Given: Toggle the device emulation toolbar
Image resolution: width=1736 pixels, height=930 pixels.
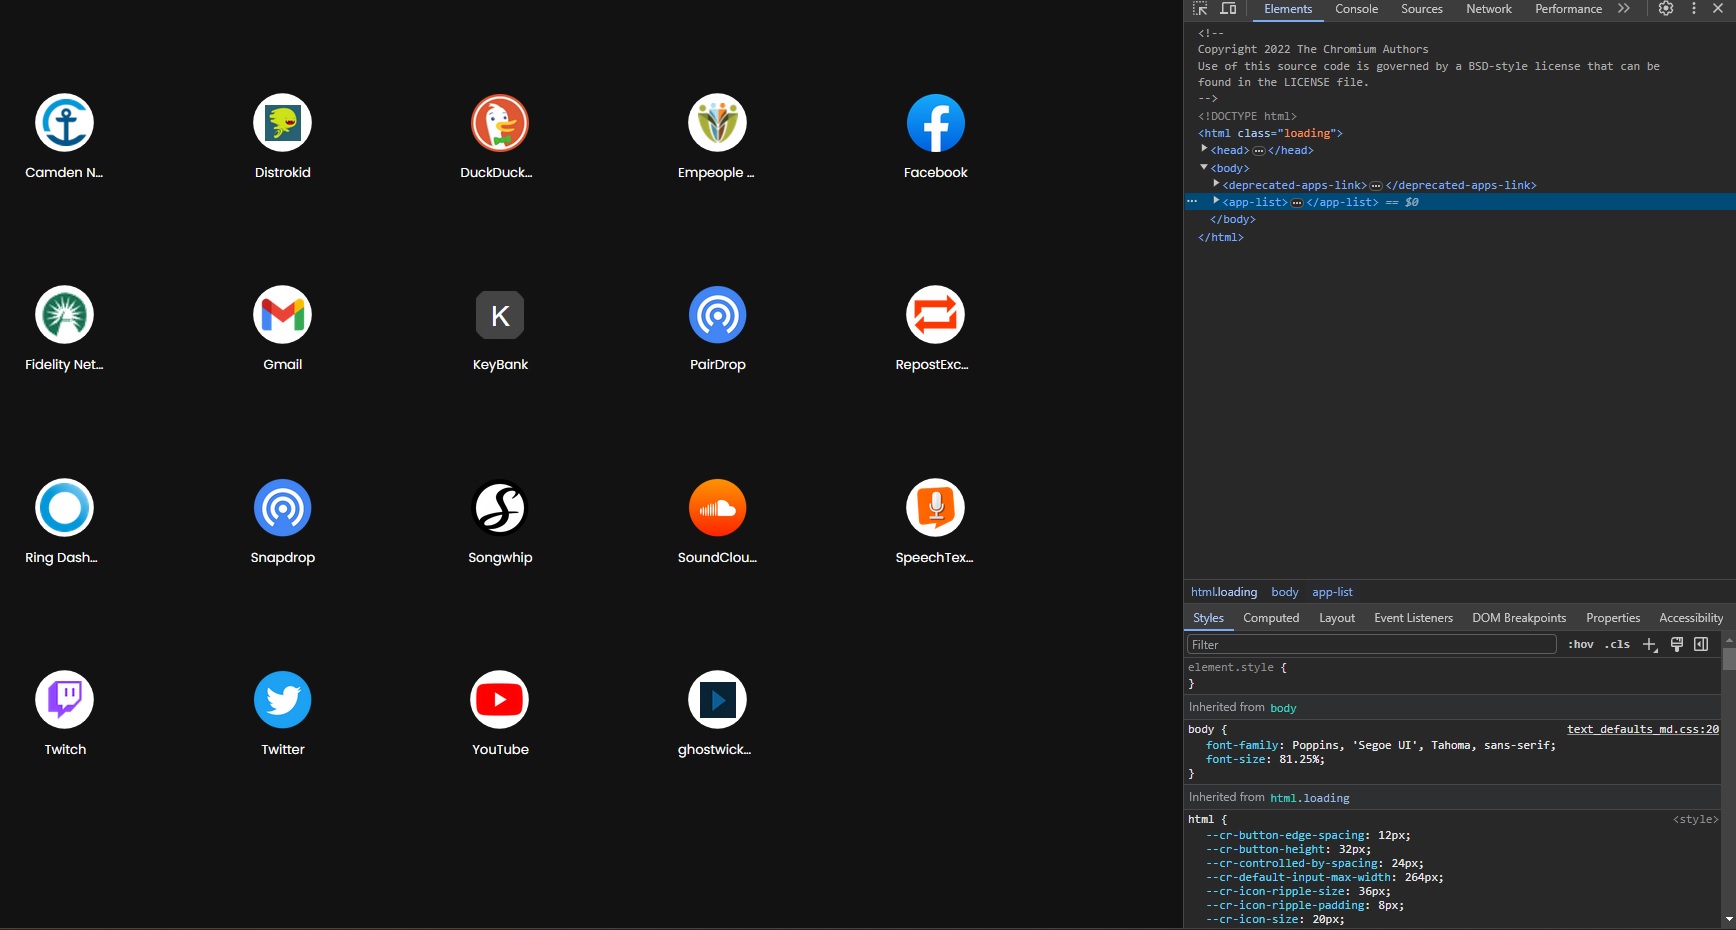Looking at the screenshot, I should pos(1227,9).
